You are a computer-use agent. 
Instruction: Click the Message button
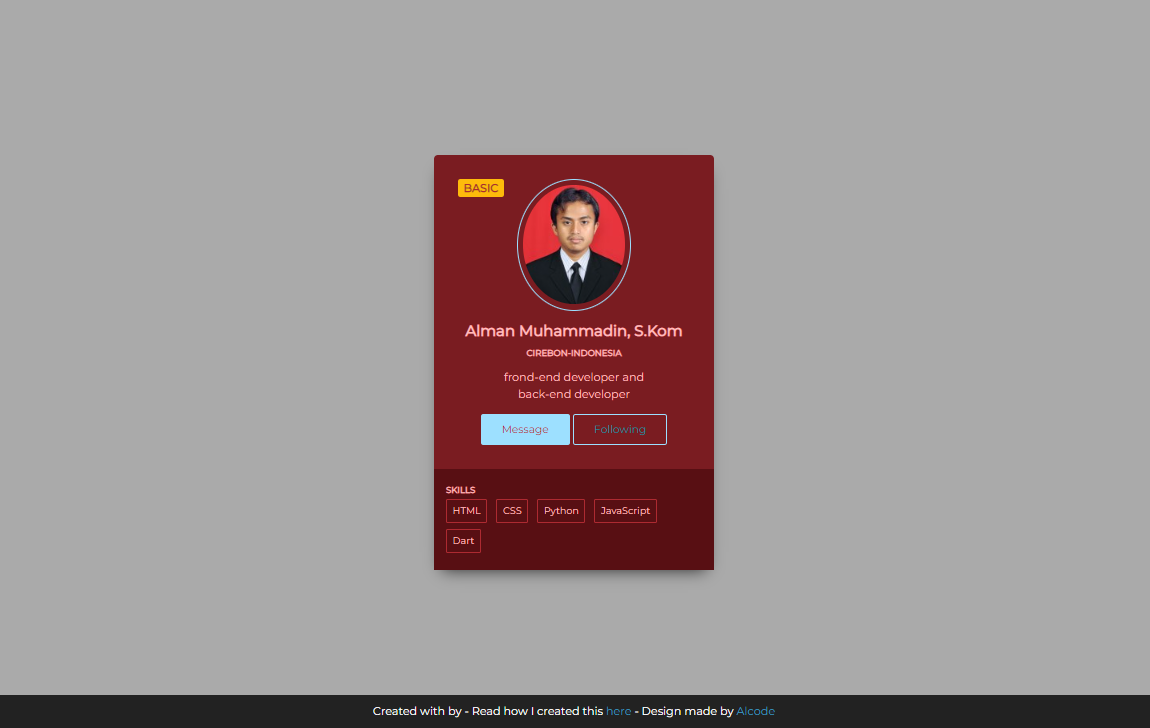tap(525, 430)
